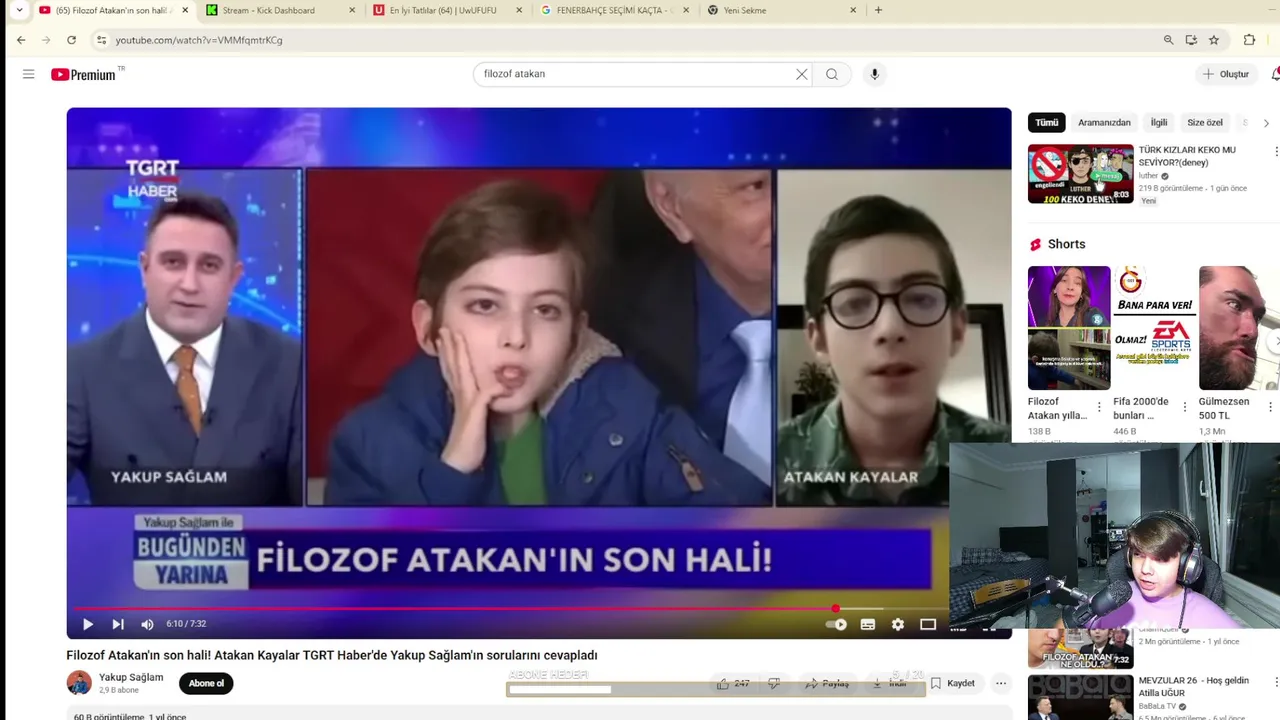Switch to the En İyi Tatlılar UwUFUFU tab
The height and width of the screenshot is (720, 1280).
coord(447,10)
